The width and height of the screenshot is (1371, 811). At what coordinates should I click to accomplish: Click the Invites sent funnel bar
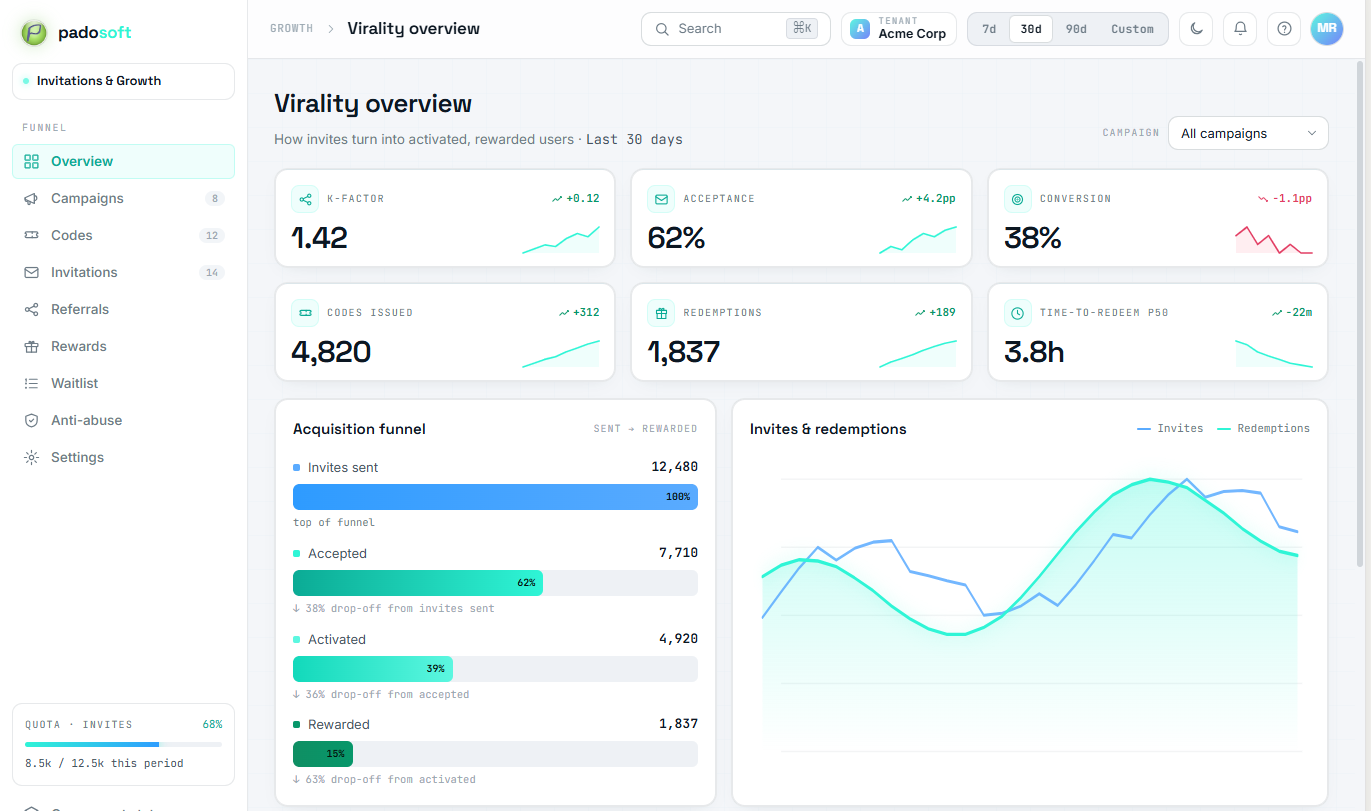tap(495, 497)
